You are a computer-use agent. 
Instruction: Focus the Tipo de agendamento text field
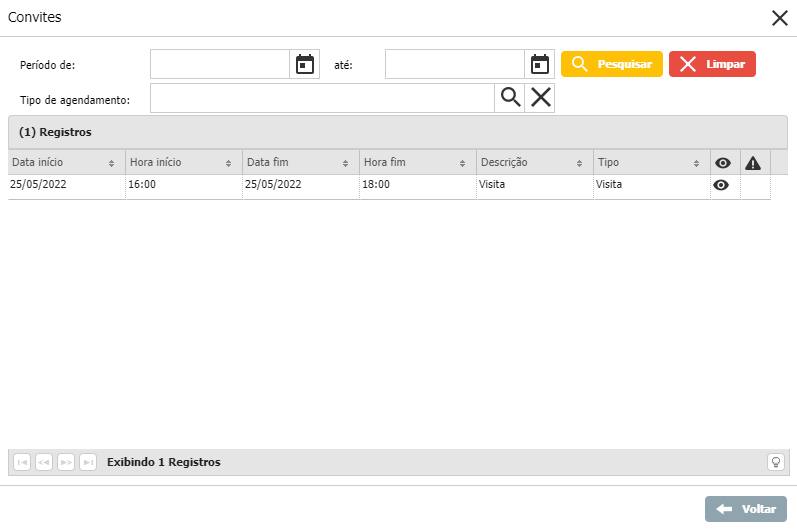(x=322, y=97)
